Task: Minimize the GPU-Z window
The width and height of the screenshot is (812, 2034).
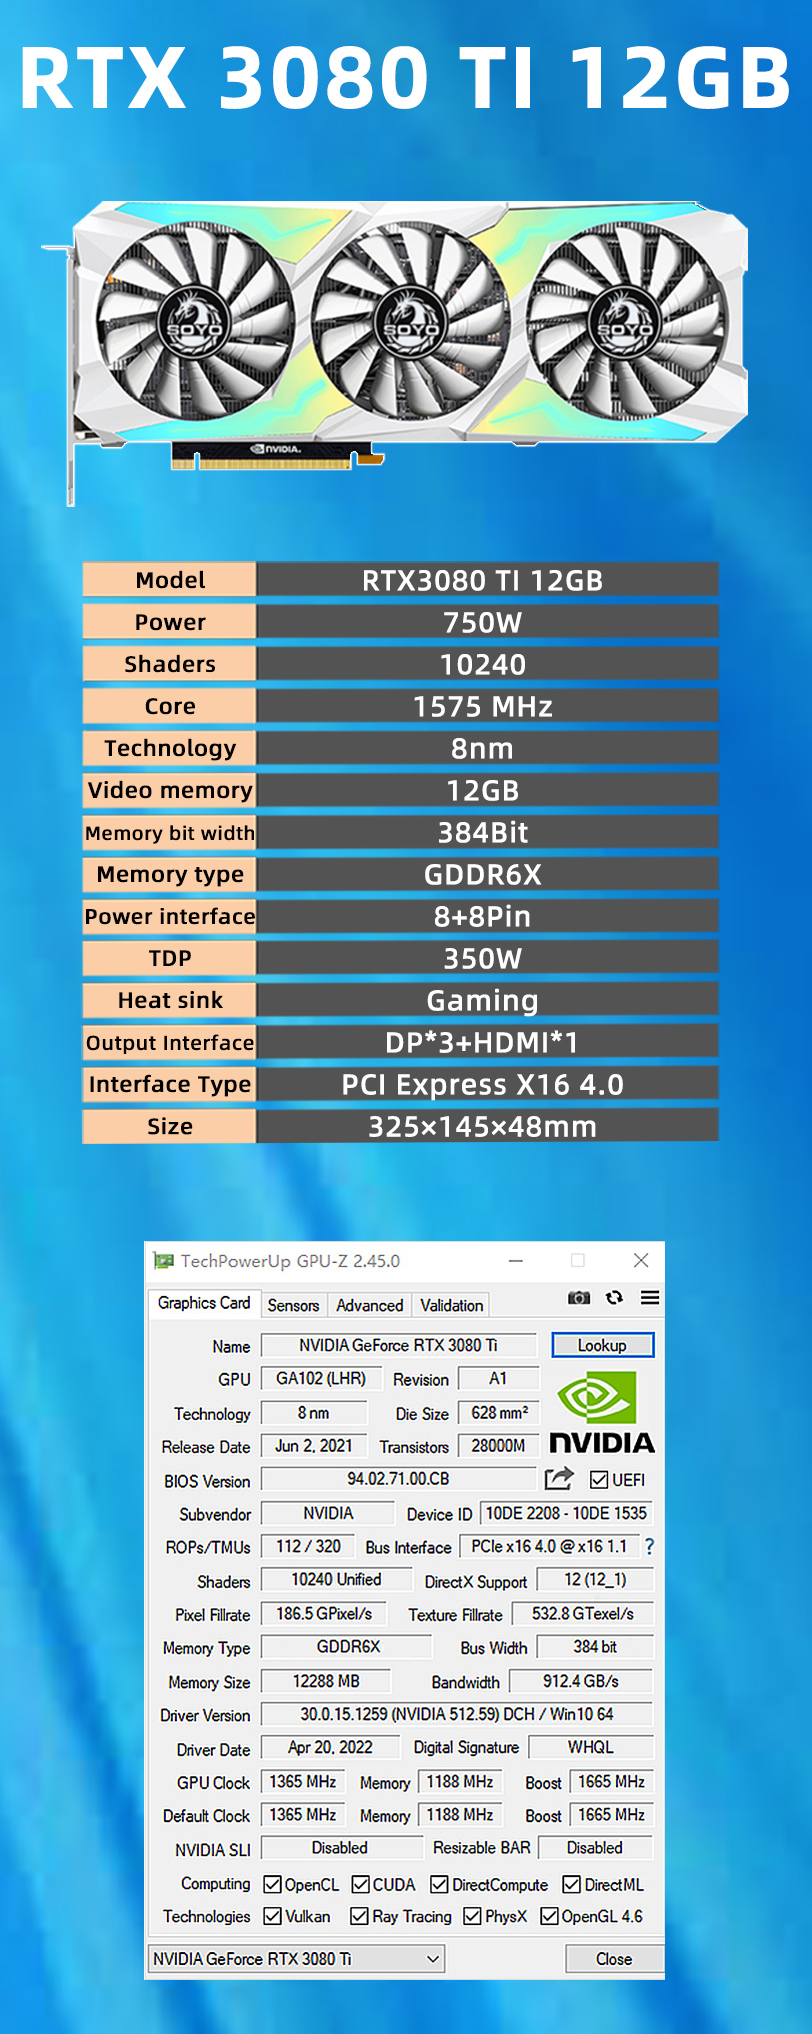Action: [516, 1261]
